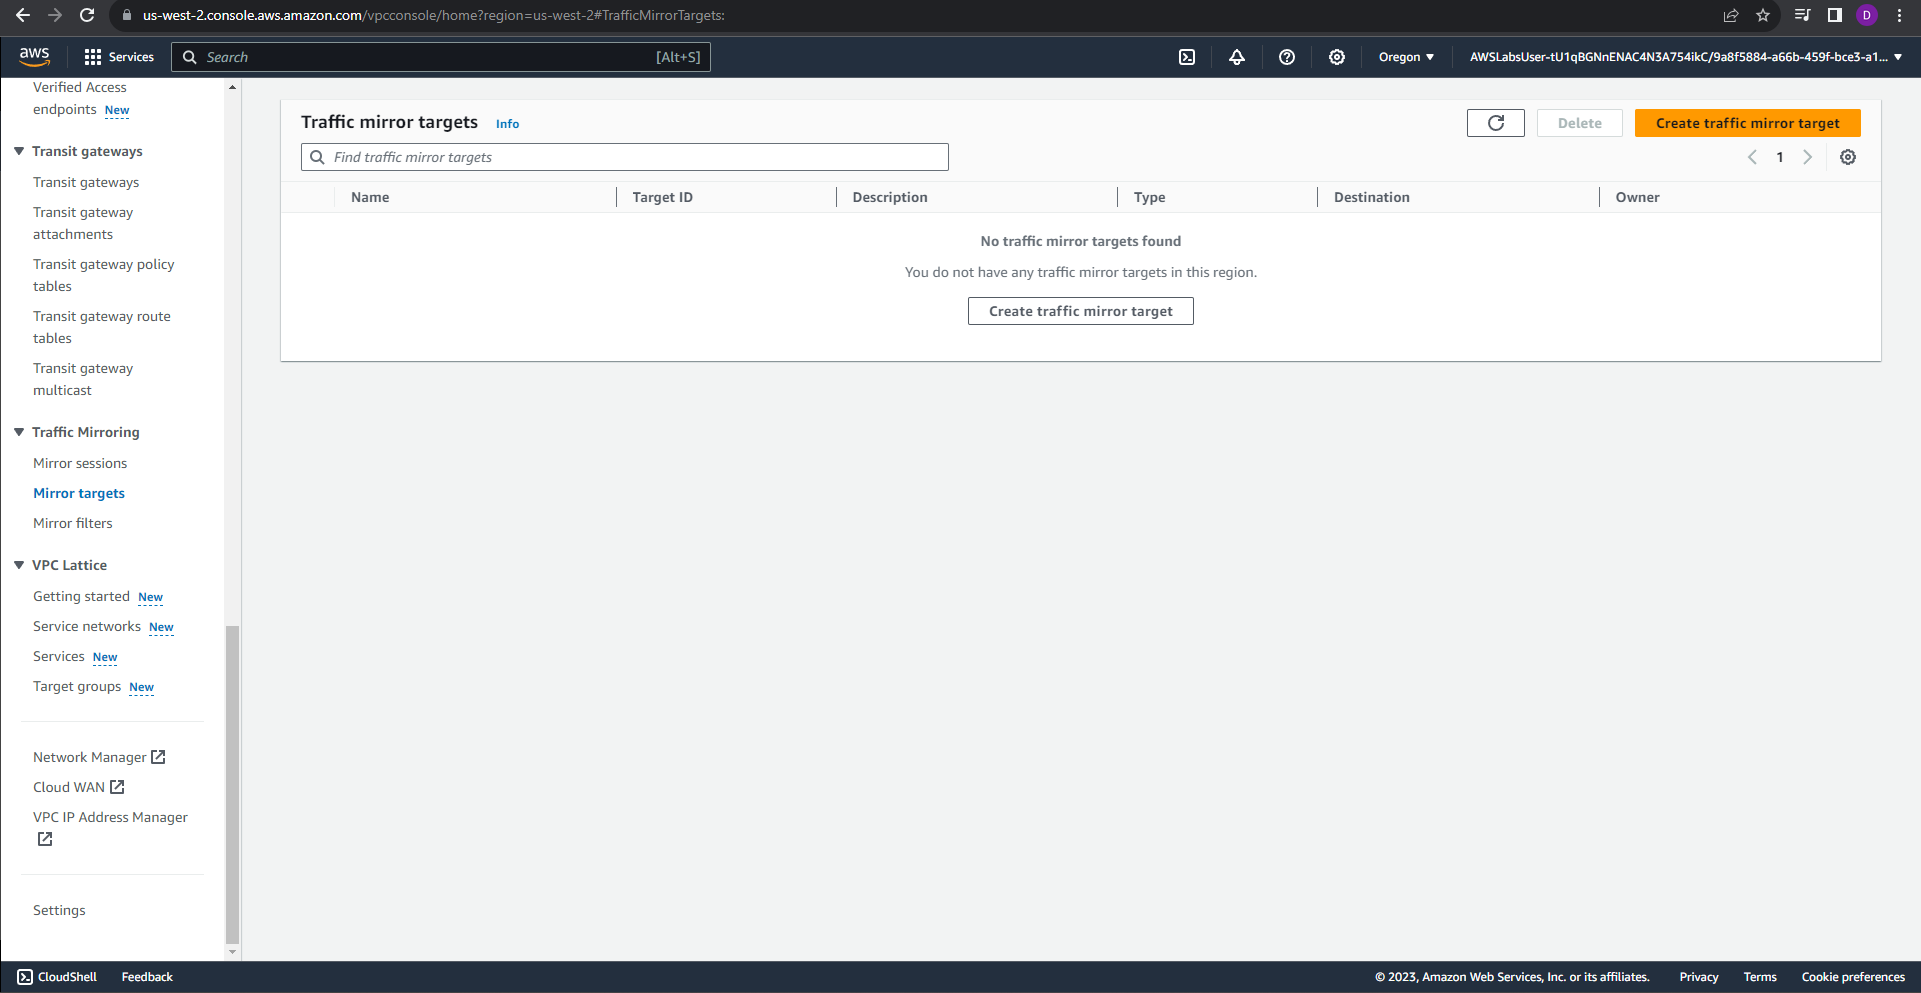Click the find traffic mirror targets search field
The image size is (1921, 993).
(624, 157)
